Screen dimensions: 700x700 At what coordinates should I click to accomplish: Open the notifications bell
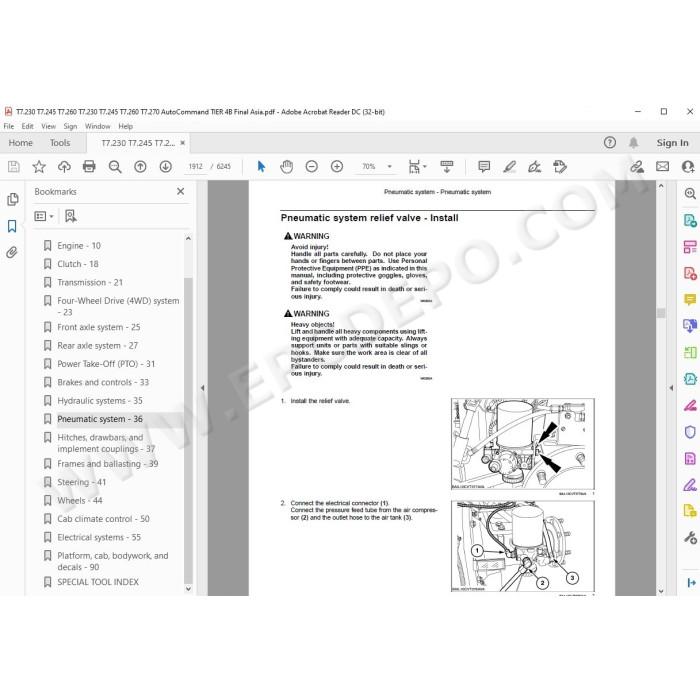pyautogui.click(x=633, y=142)
